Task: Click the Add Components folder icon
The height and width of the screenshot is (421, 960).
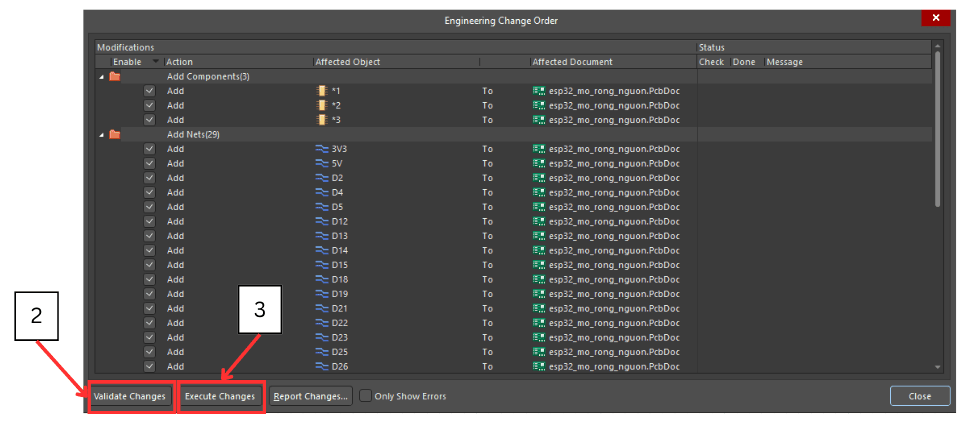Action: tap(114, 77)
